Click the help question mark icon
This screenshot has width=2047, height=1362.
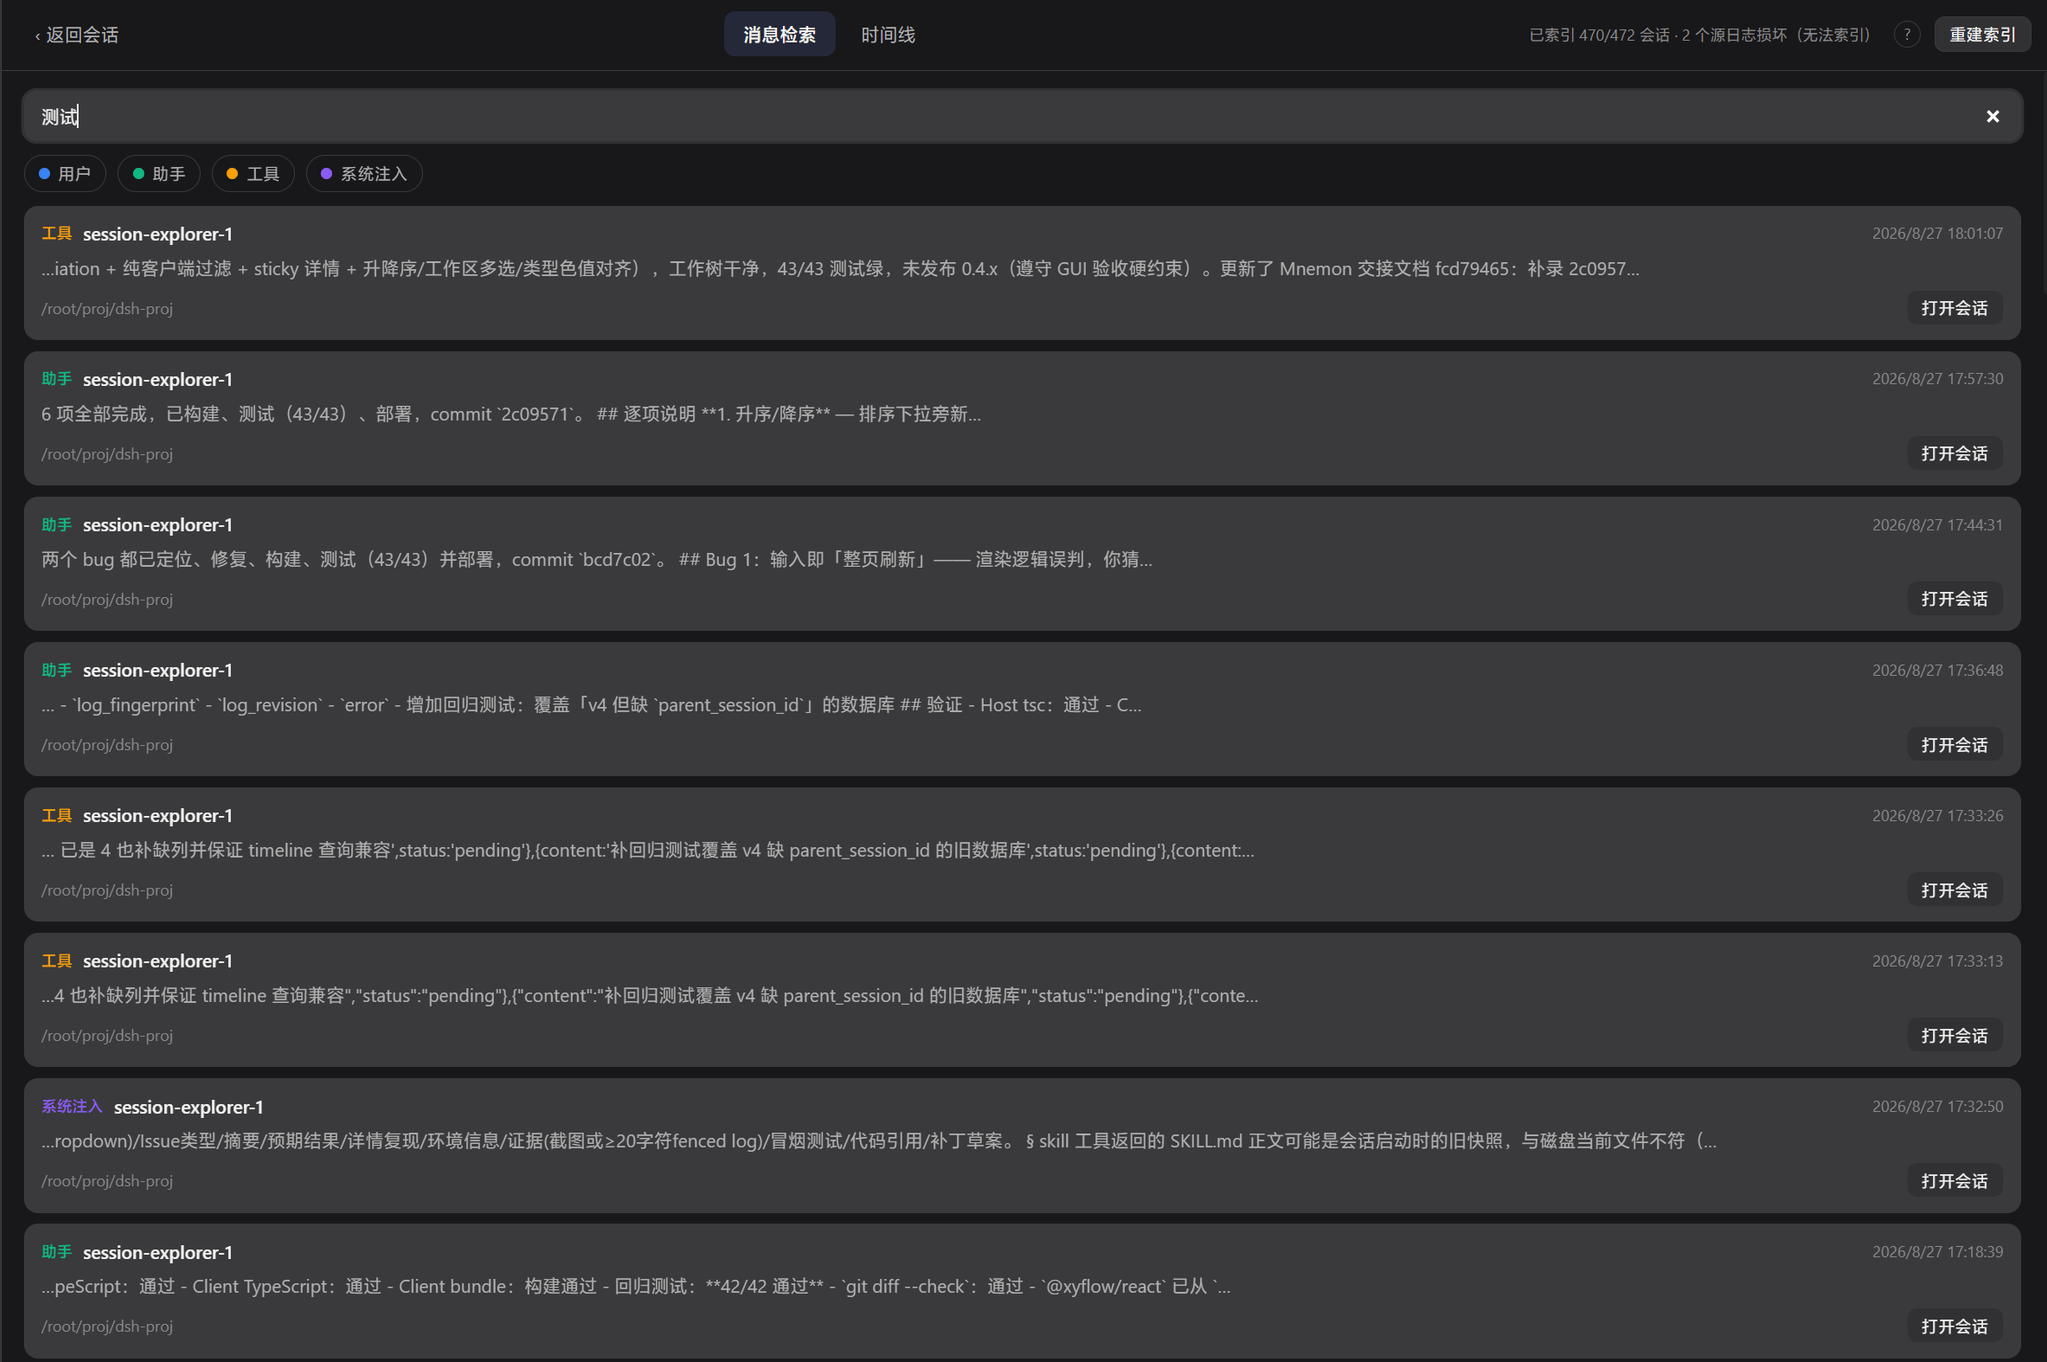pyautogui.click(x=1906, y=35)
